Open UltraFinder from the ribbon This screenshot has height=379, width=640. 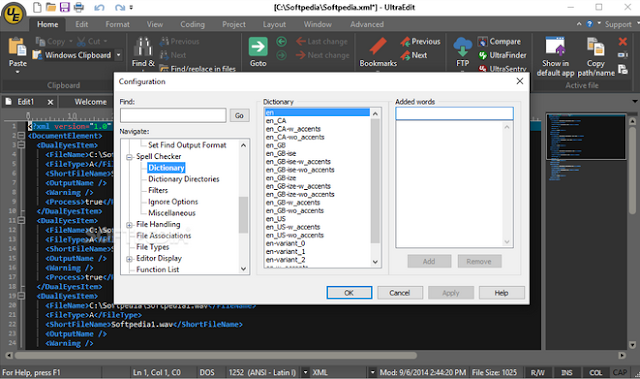pyautogui.click(x=502, y=55)
